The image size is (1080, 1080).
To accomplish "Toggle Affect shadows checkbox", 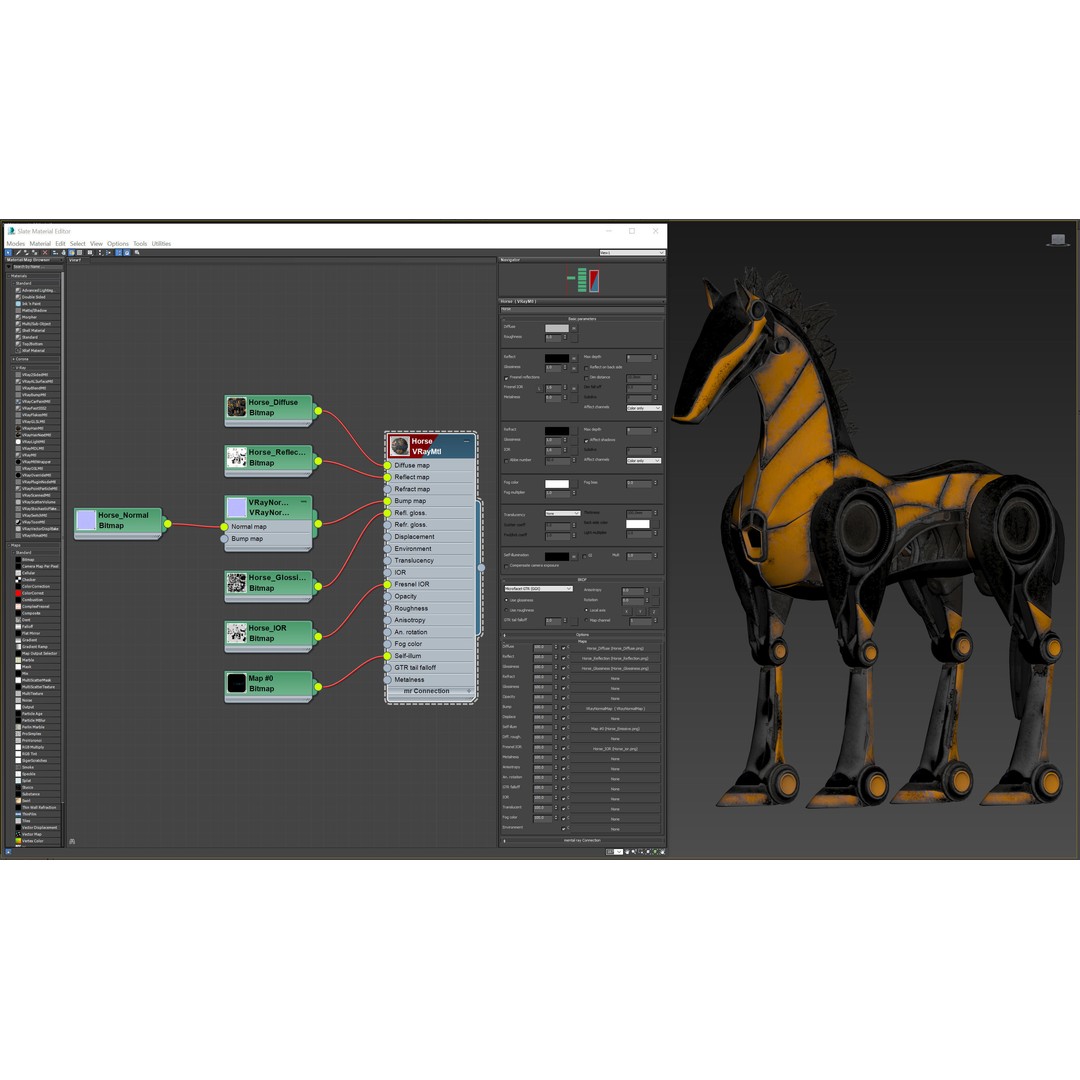I will tap(586, 441).
